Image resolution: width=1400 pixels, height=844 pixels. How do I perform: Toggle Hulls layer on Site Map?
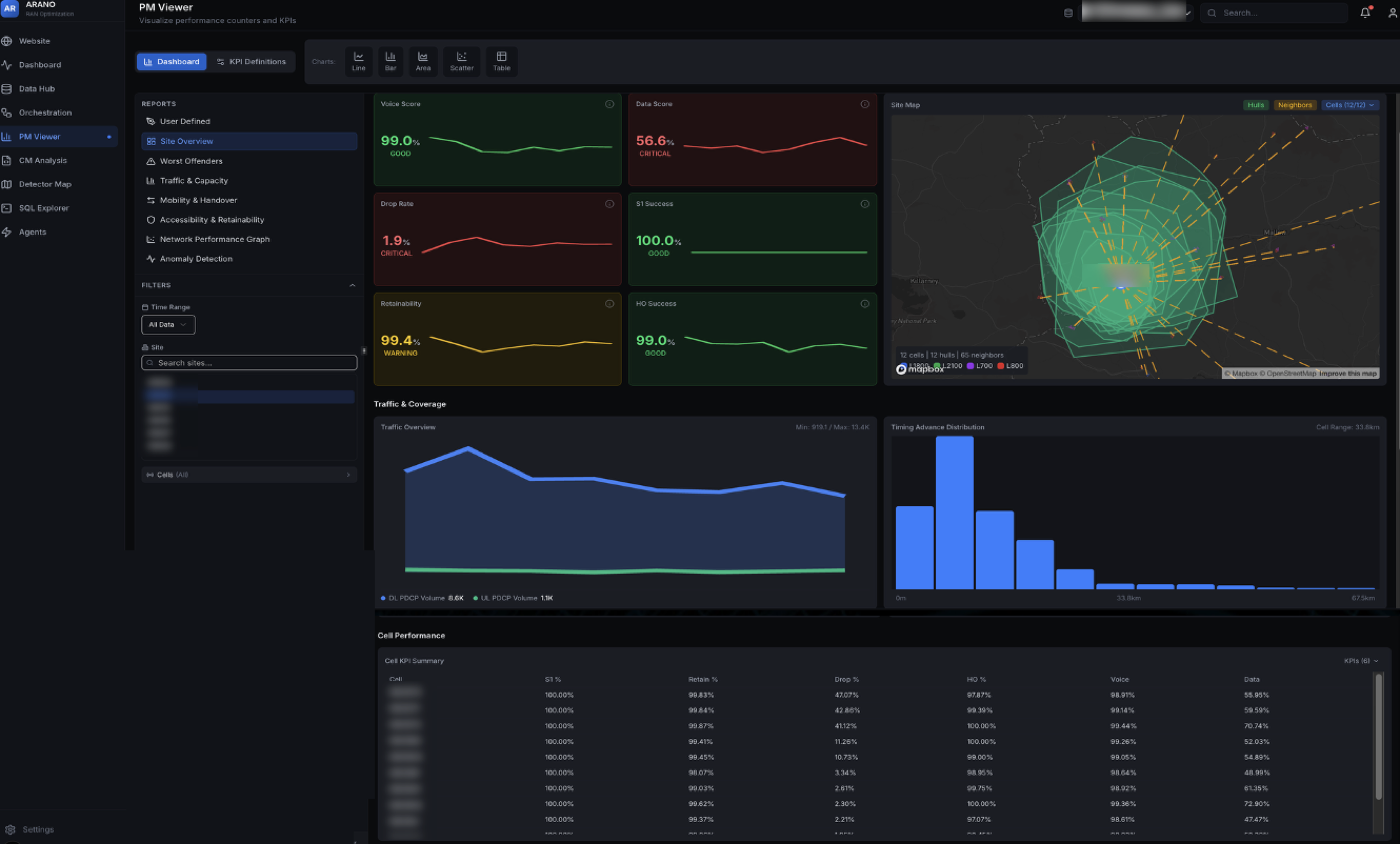[1255, 105]
